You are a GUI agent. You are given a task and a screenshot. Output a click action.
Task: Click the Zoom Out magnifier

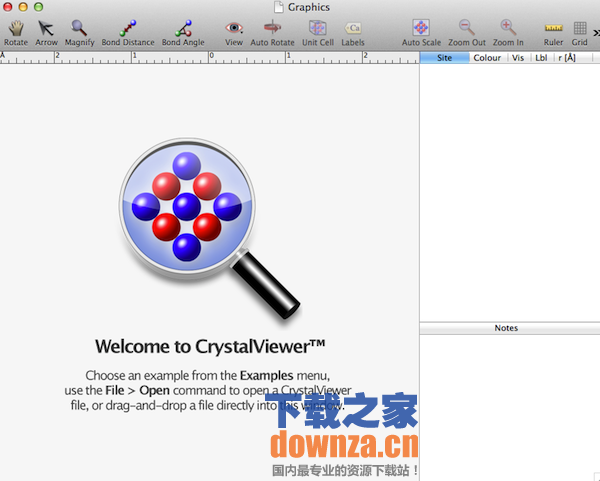pyautogui.click(x=467, y=33)
